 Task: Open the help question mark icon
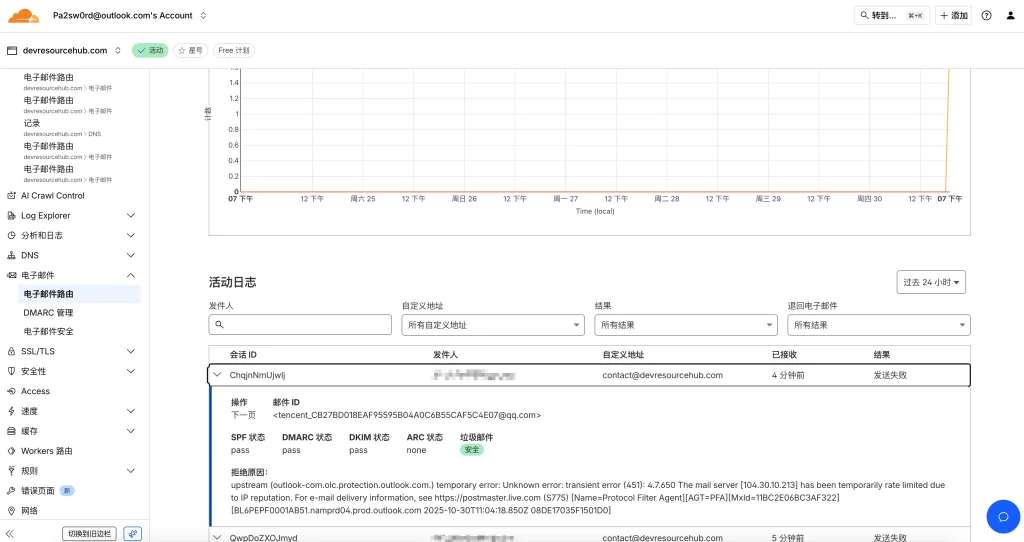(x=986, y=16)
